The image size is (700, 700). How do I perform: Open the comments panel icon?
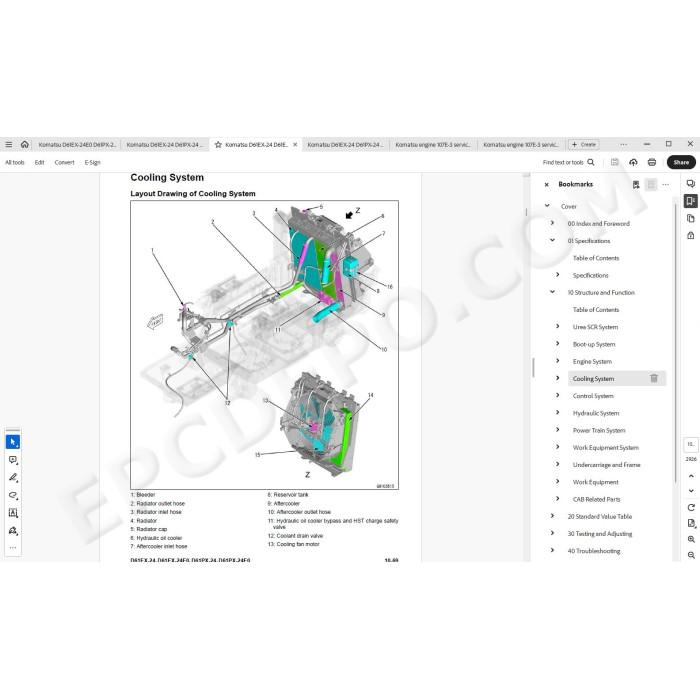coord(691,184)
